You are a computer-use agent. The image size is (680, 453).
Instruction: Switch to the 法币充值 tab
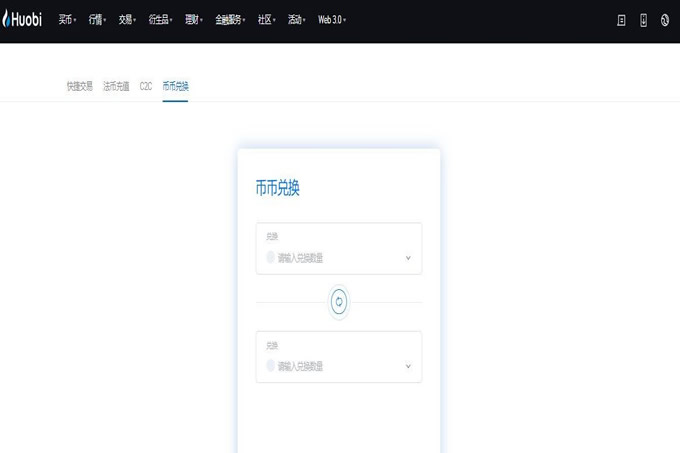click(x=116, y=86)
